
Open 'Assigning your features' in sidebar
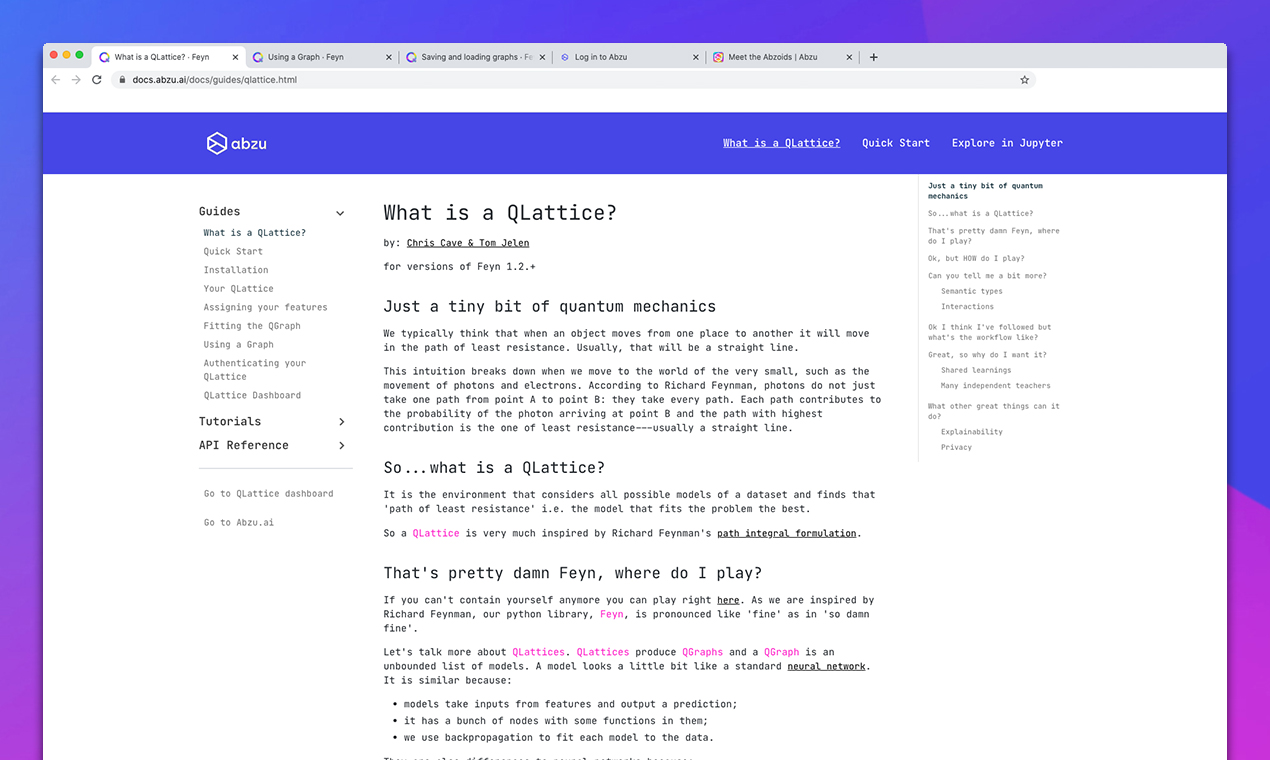point(265,308)
